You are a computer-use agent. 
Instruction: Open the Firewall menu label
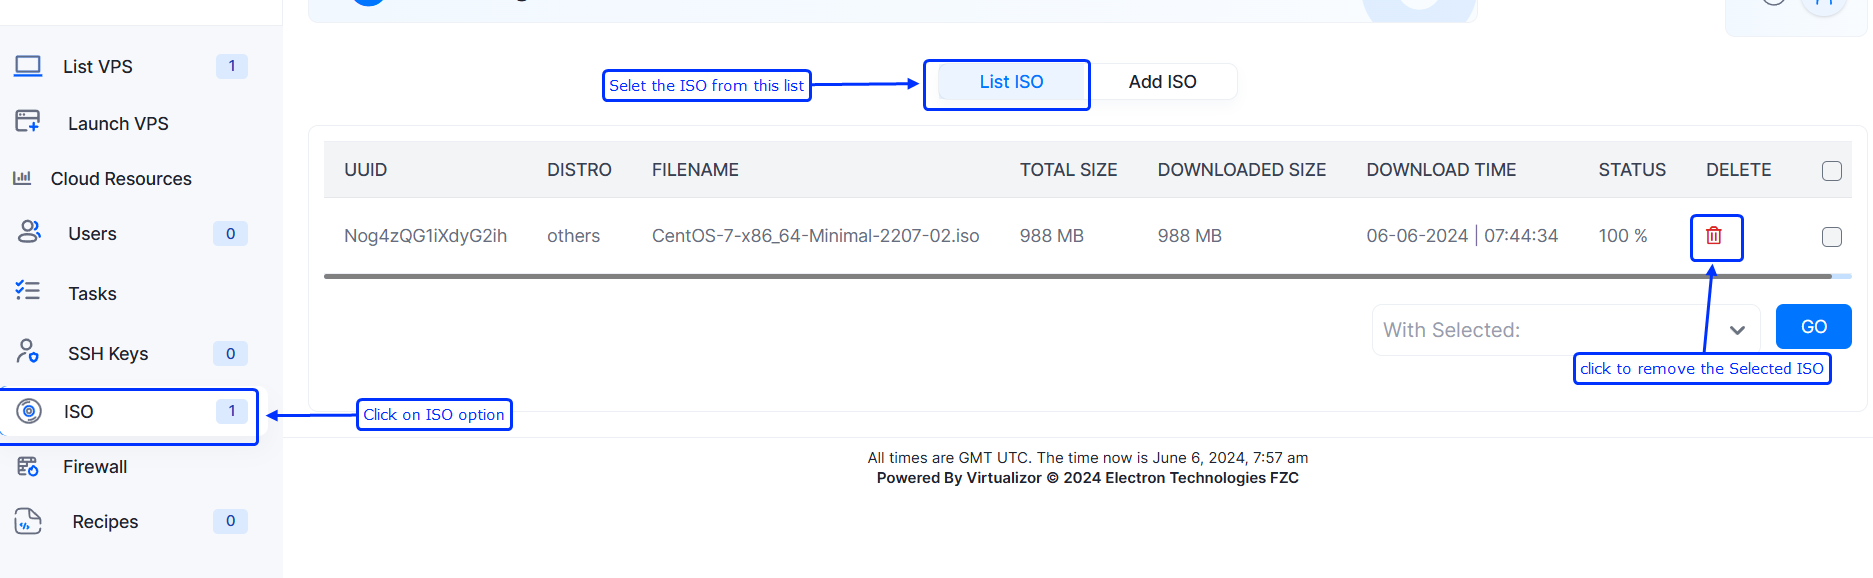pos(95,467)
